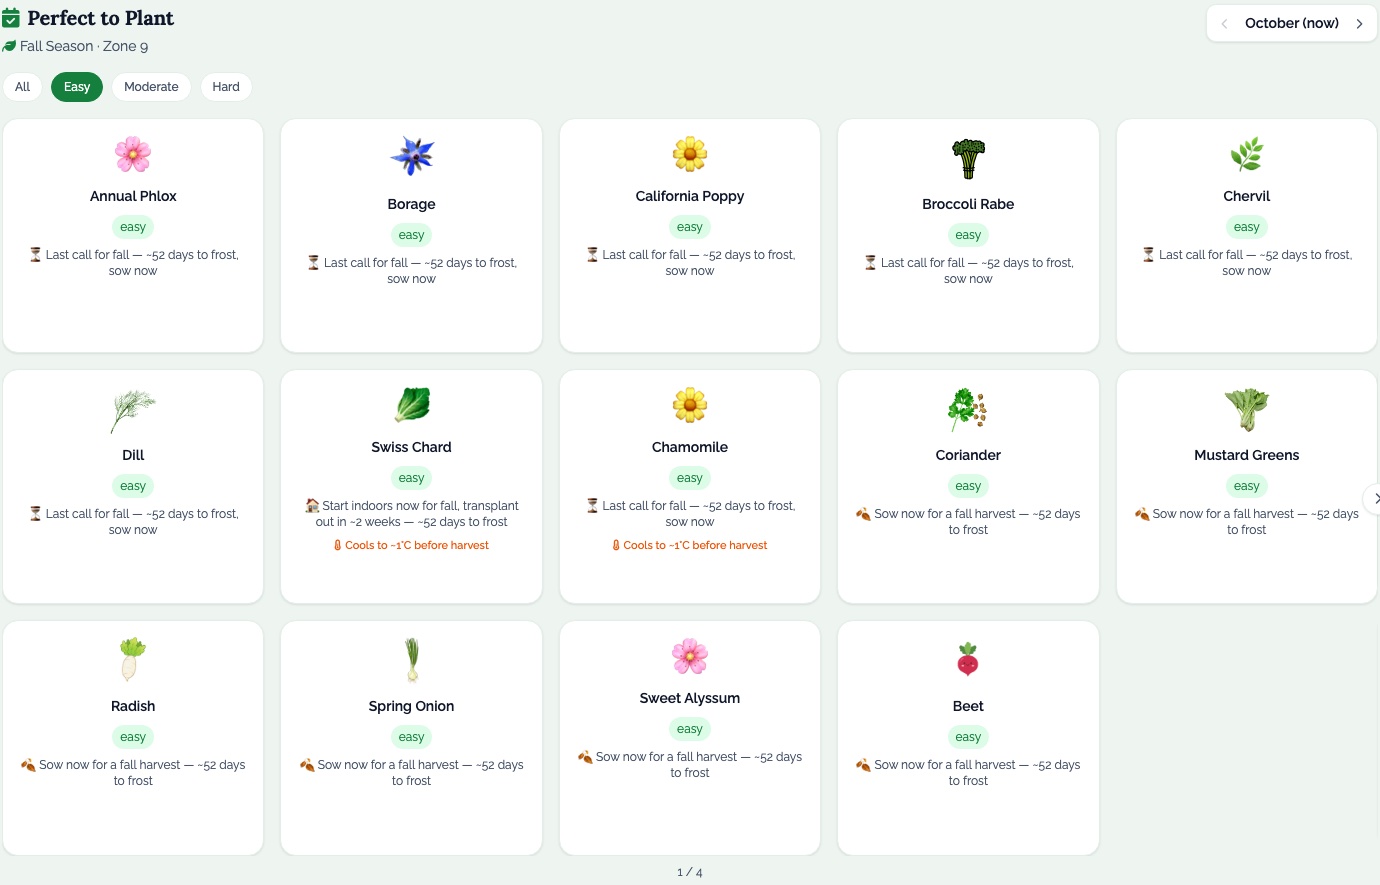Click the Beet icon
Screen dimensions: 1380x885
pos(968,660)
